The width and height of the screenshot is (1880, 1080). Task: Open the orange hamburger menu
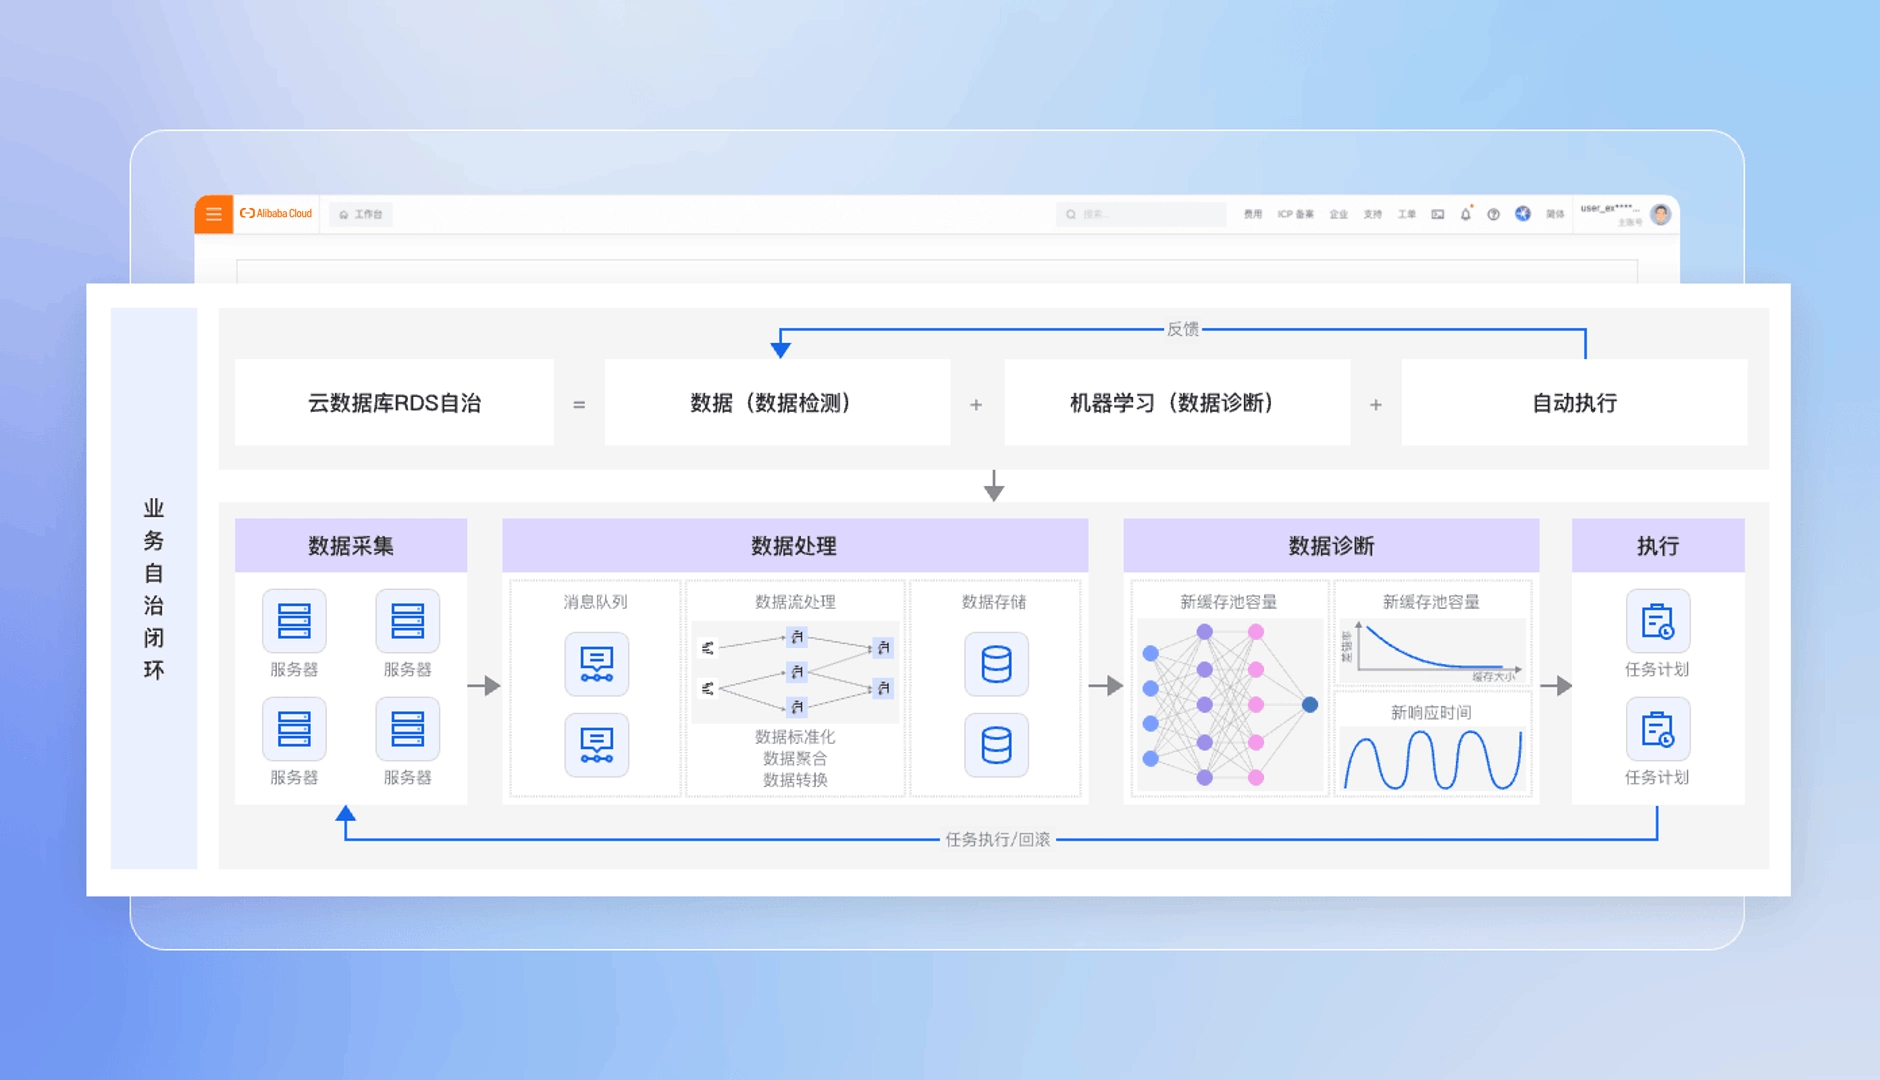[213, 214]
